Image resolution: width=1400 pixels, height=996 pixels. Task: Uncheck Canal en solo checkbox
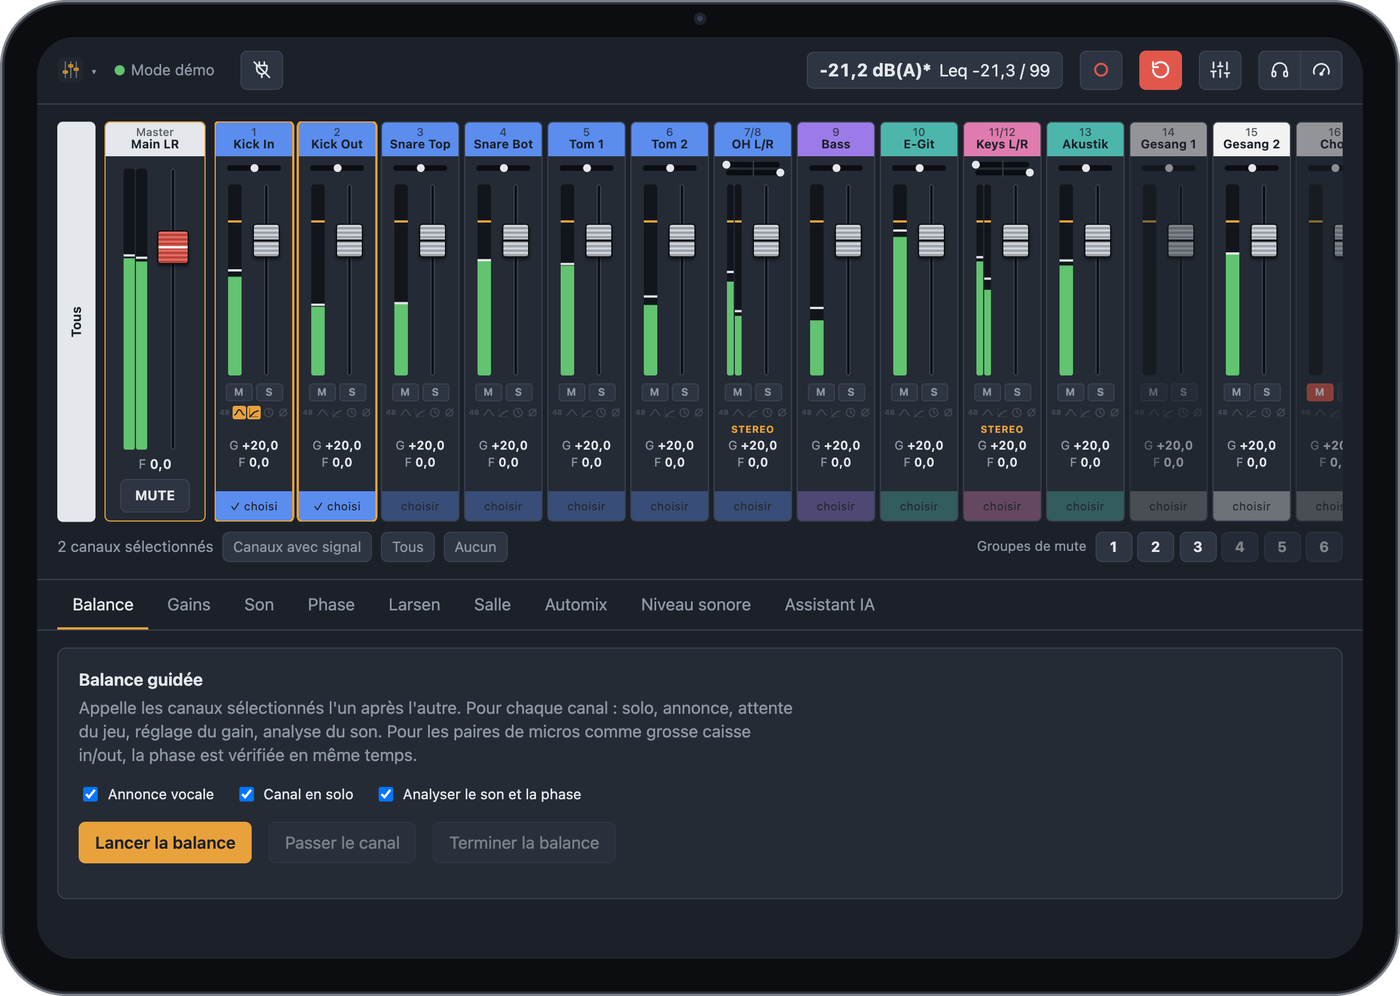coord(246,794)
